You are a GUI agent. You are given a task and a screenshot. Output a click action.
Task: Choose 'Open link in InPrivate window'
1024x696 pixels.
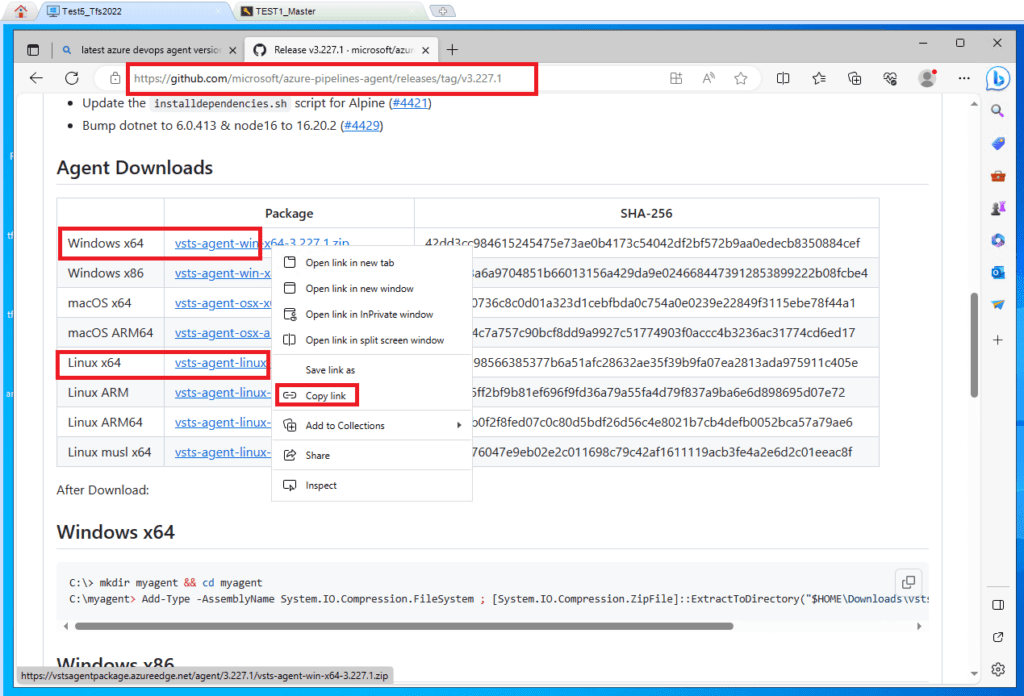372,314
